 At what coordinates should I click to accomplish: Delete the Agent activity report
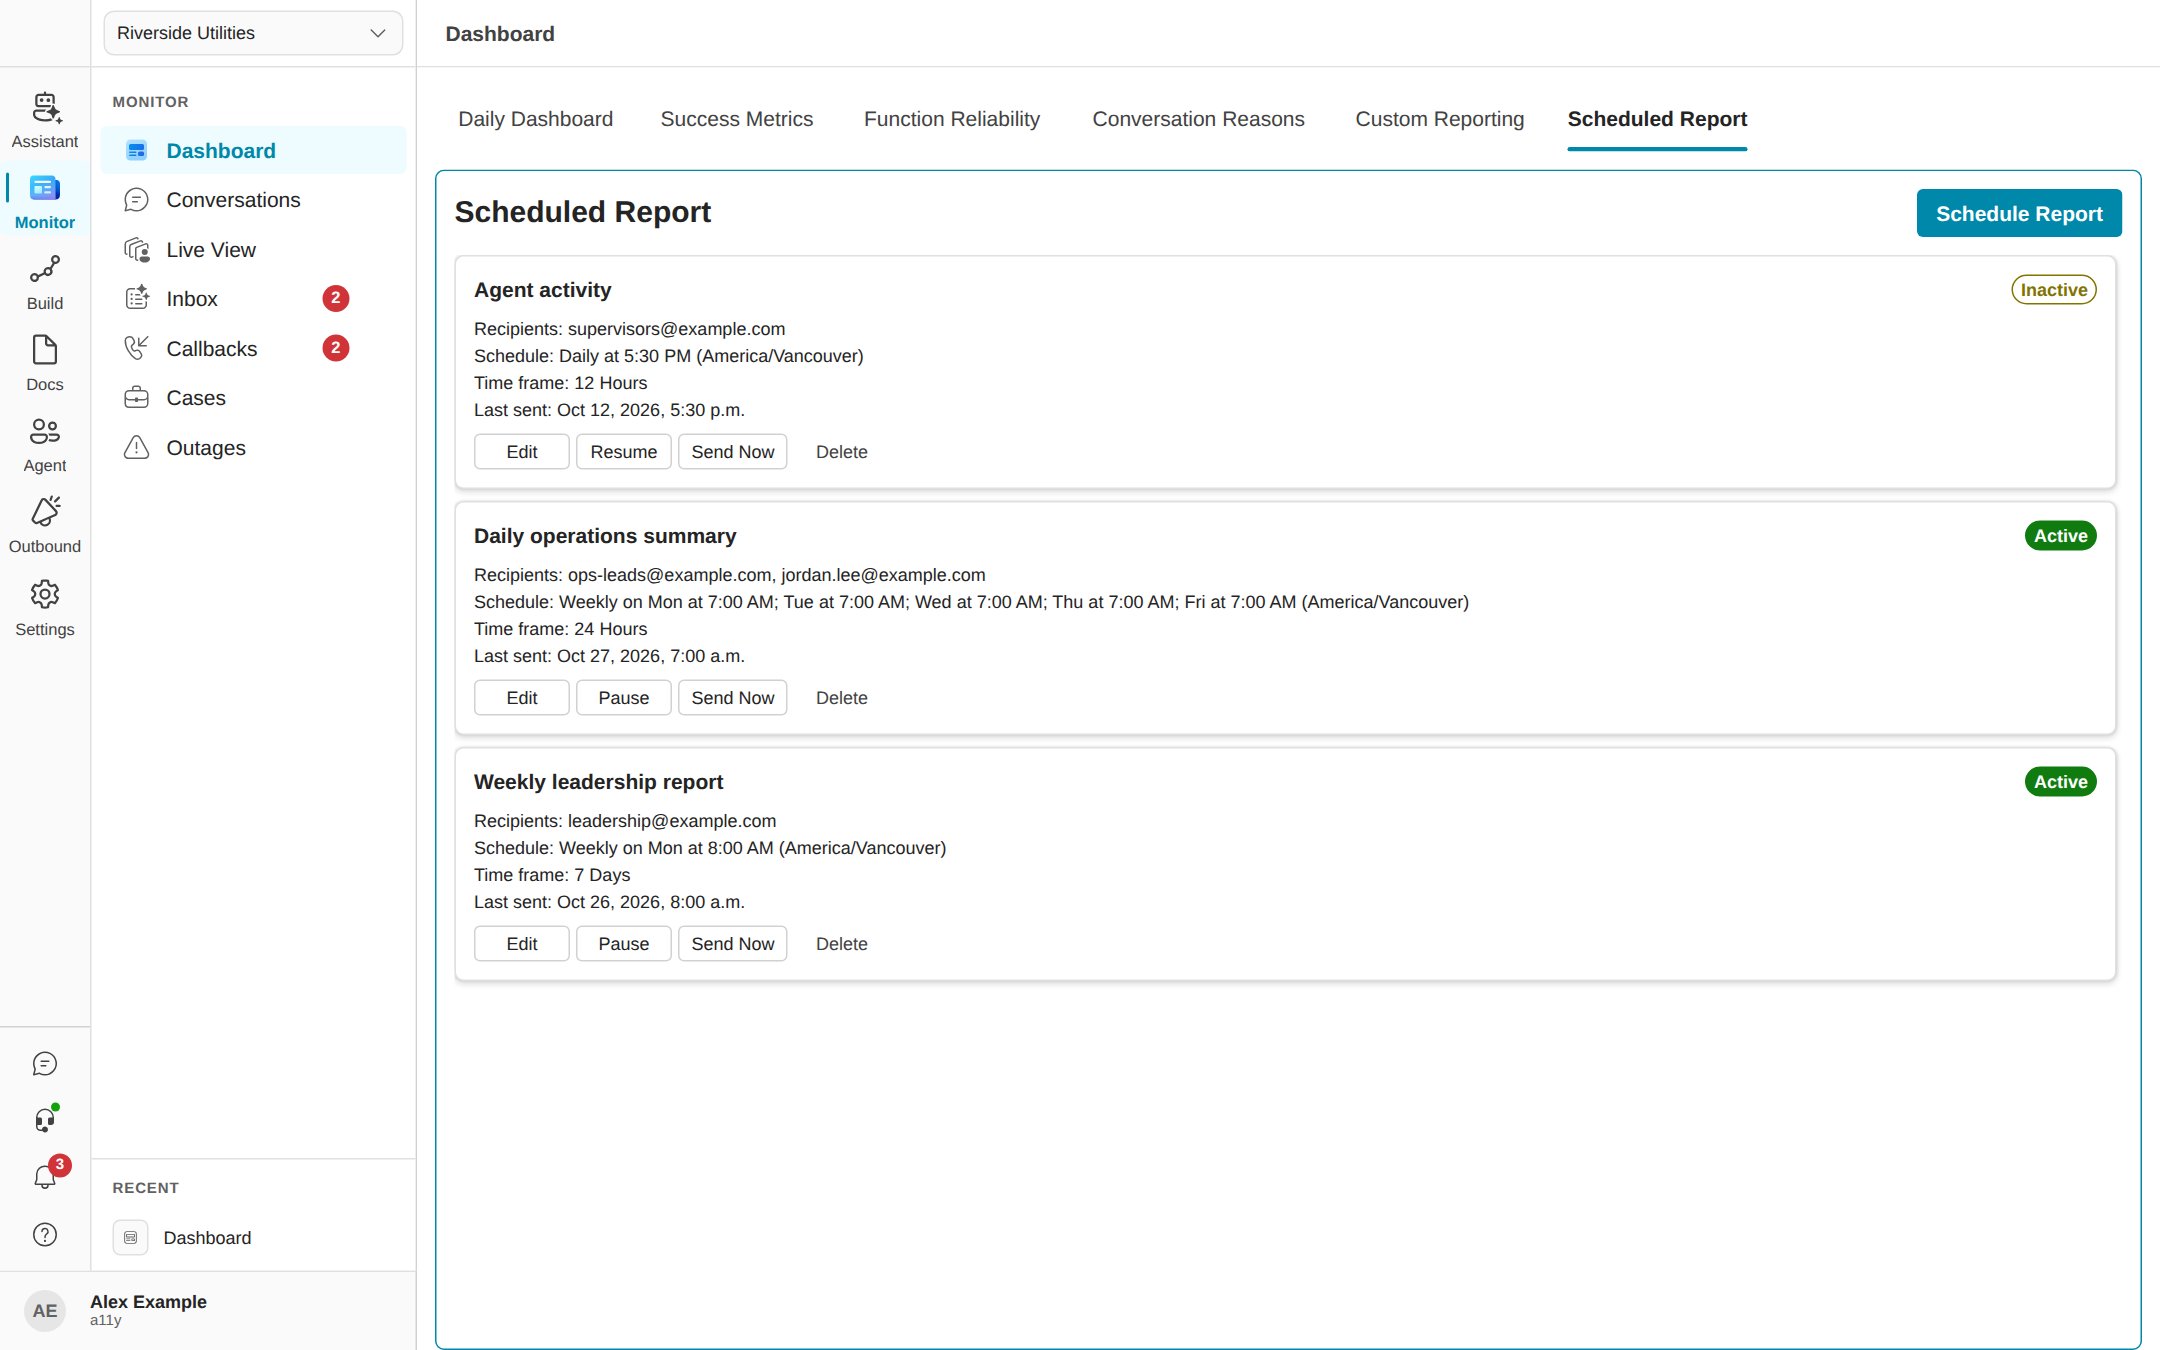[841, 452]
